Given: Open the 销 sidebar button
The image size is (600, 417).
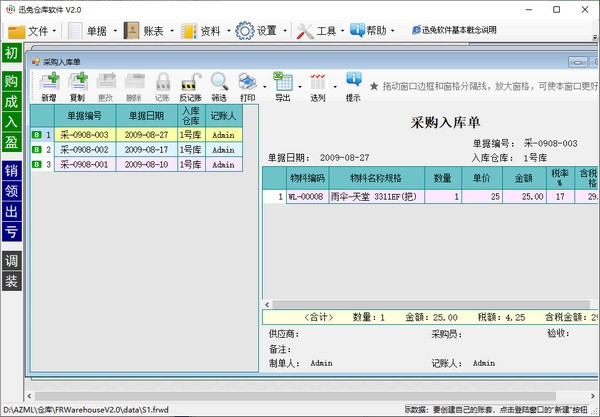Looking at the screenshot, I should pos(11,171).
